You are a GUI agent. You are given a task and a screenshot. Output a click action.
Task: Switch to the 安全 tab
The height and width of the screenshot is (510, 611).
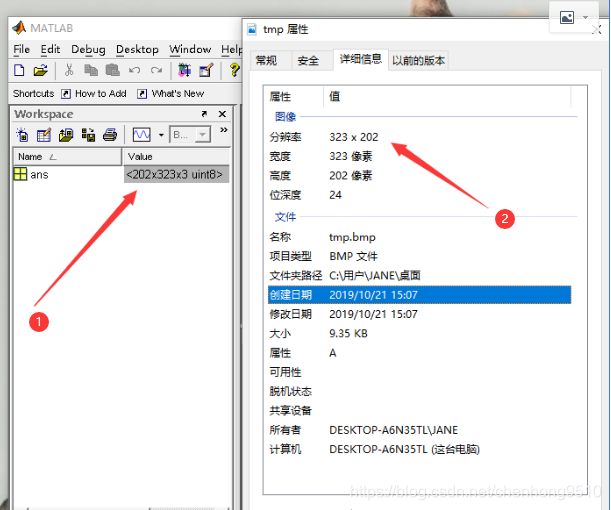(312, 60)
